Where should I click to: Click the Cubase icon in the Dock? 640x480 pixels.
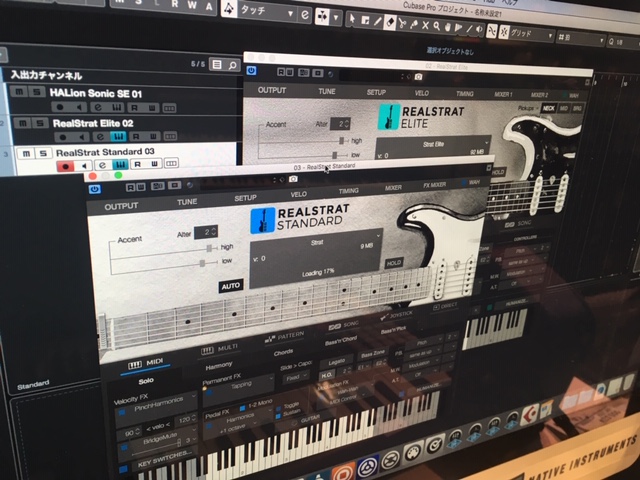[x=529, y=417]
